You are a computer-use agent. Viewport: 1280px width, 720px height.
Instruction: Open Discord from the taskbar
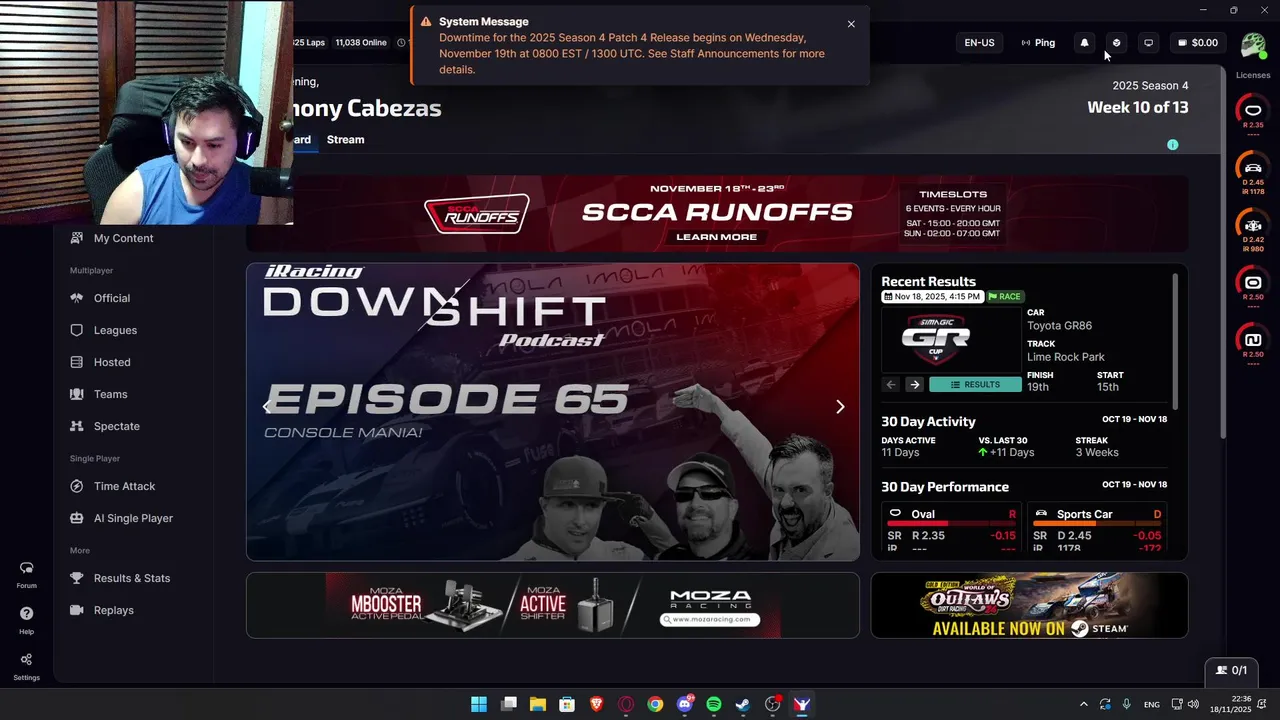[685, 704]
